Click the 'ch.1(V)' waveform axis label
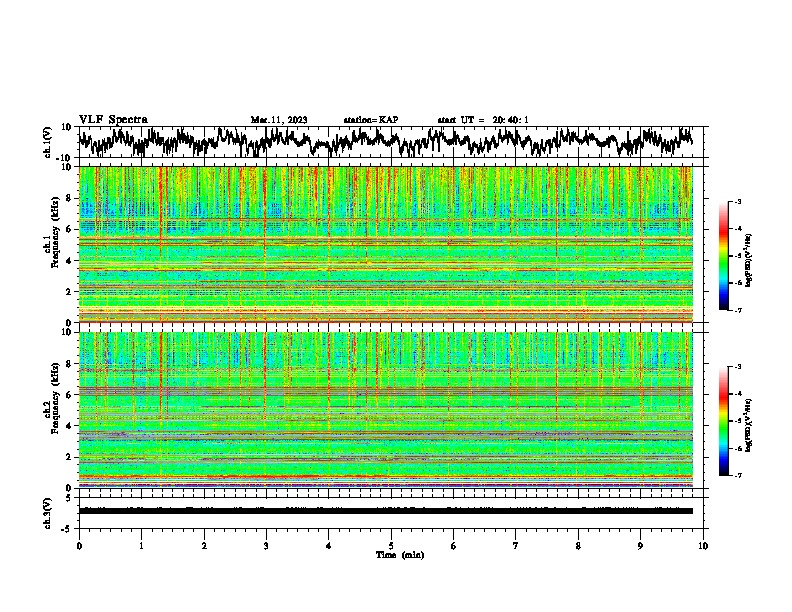 point(48,142)
